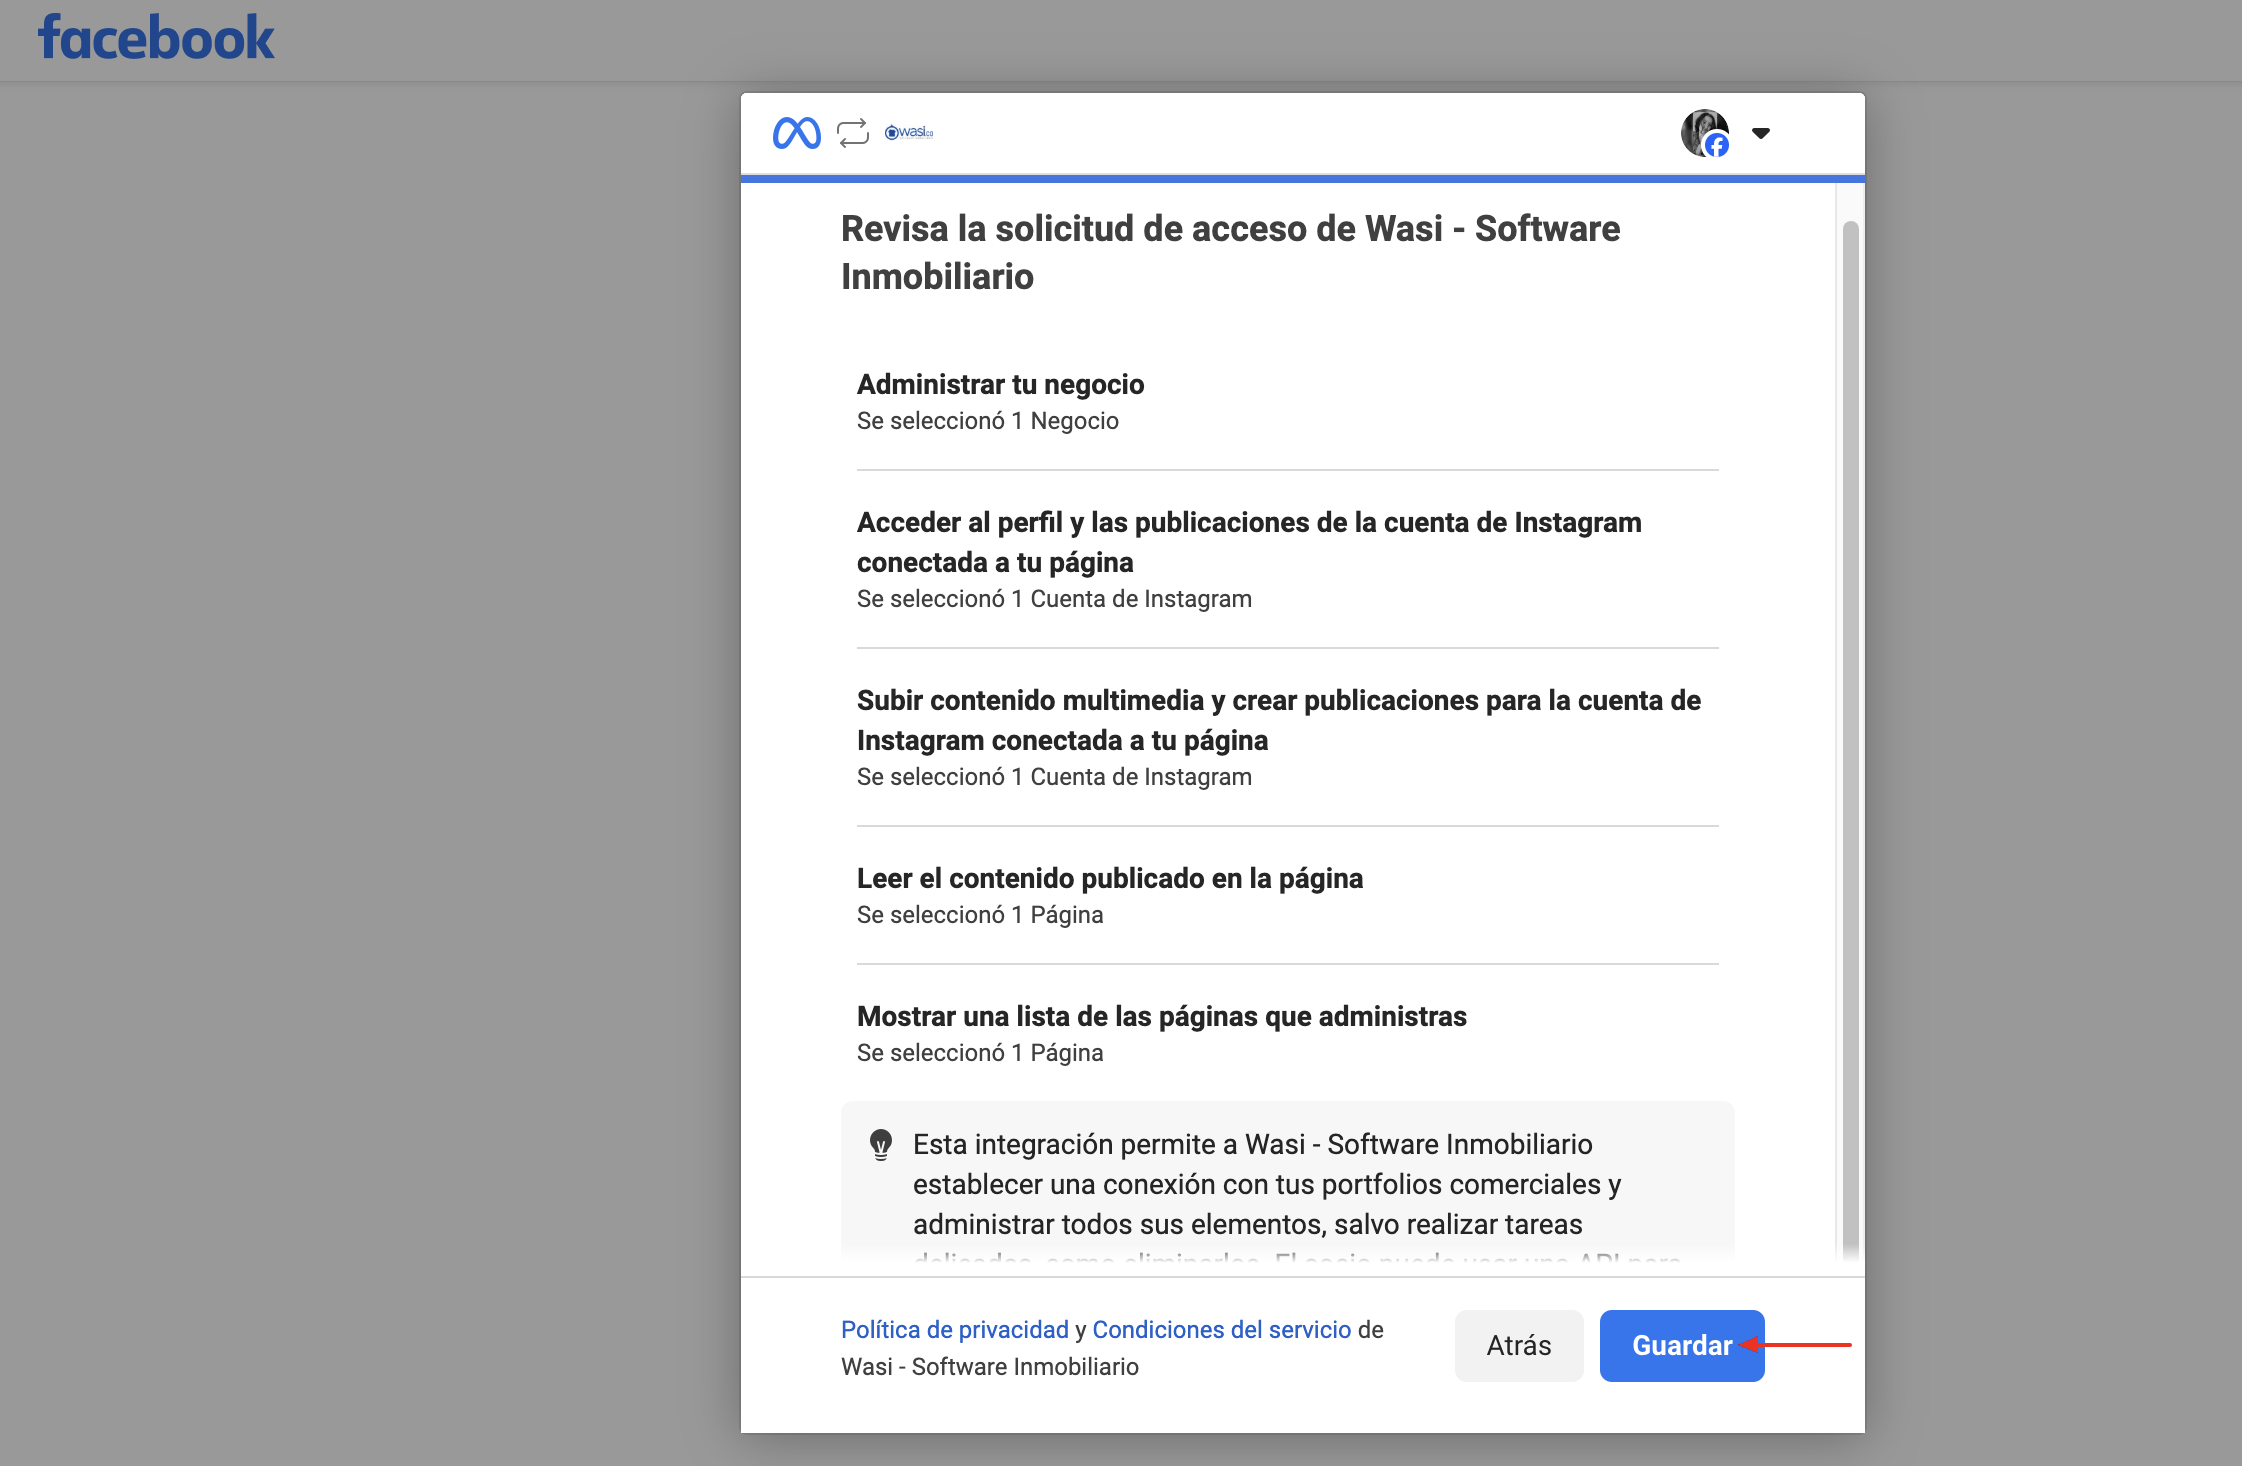Open the account dropdown caret
The width and height of the screenshot is (2242, 1466).
[x=1761, y=133]
